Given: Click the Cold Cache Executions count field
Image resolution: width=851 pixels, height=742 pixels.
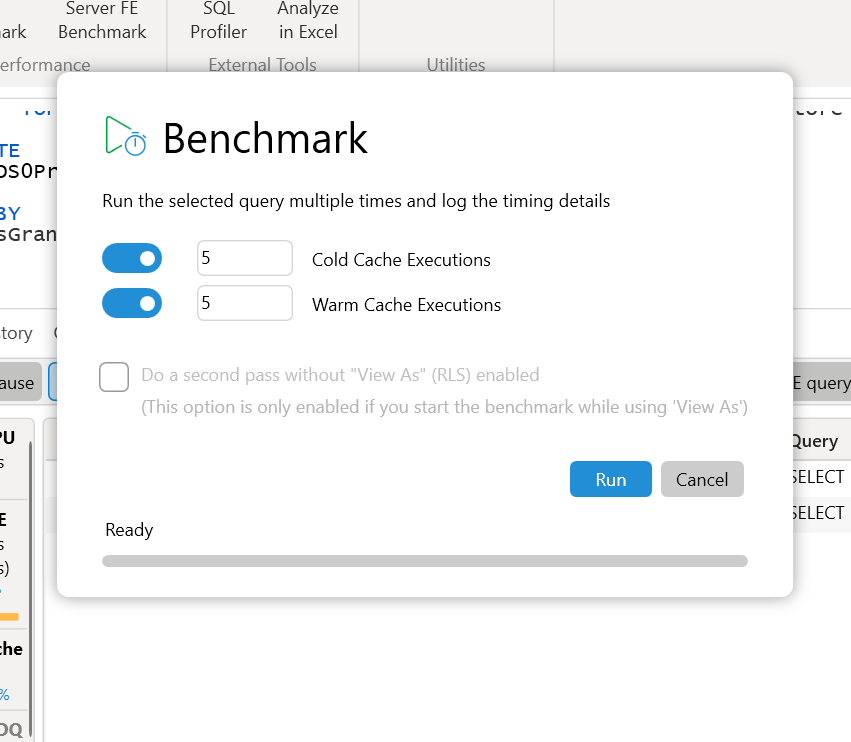Looking at the screenshot, I should [x=244, y=259].
